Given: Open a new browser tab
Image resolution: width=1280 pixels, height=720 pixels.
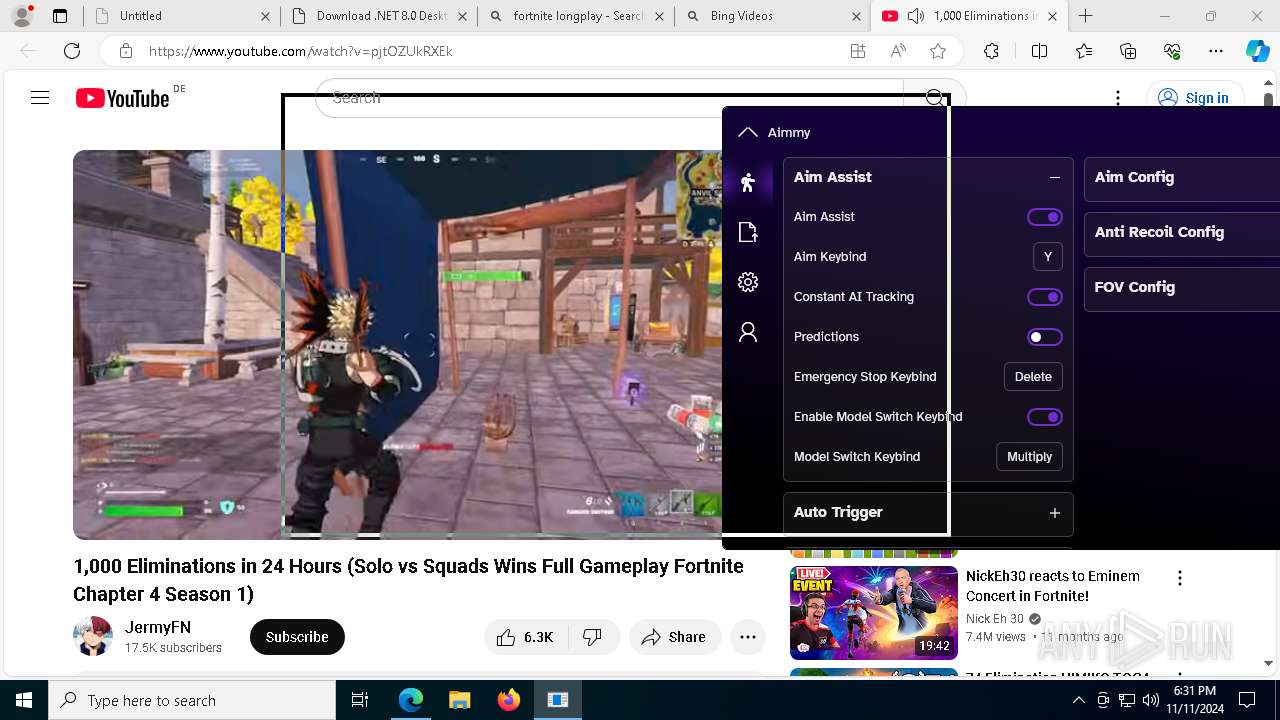Looking at the screenshot, I should tap(1086, 16).
